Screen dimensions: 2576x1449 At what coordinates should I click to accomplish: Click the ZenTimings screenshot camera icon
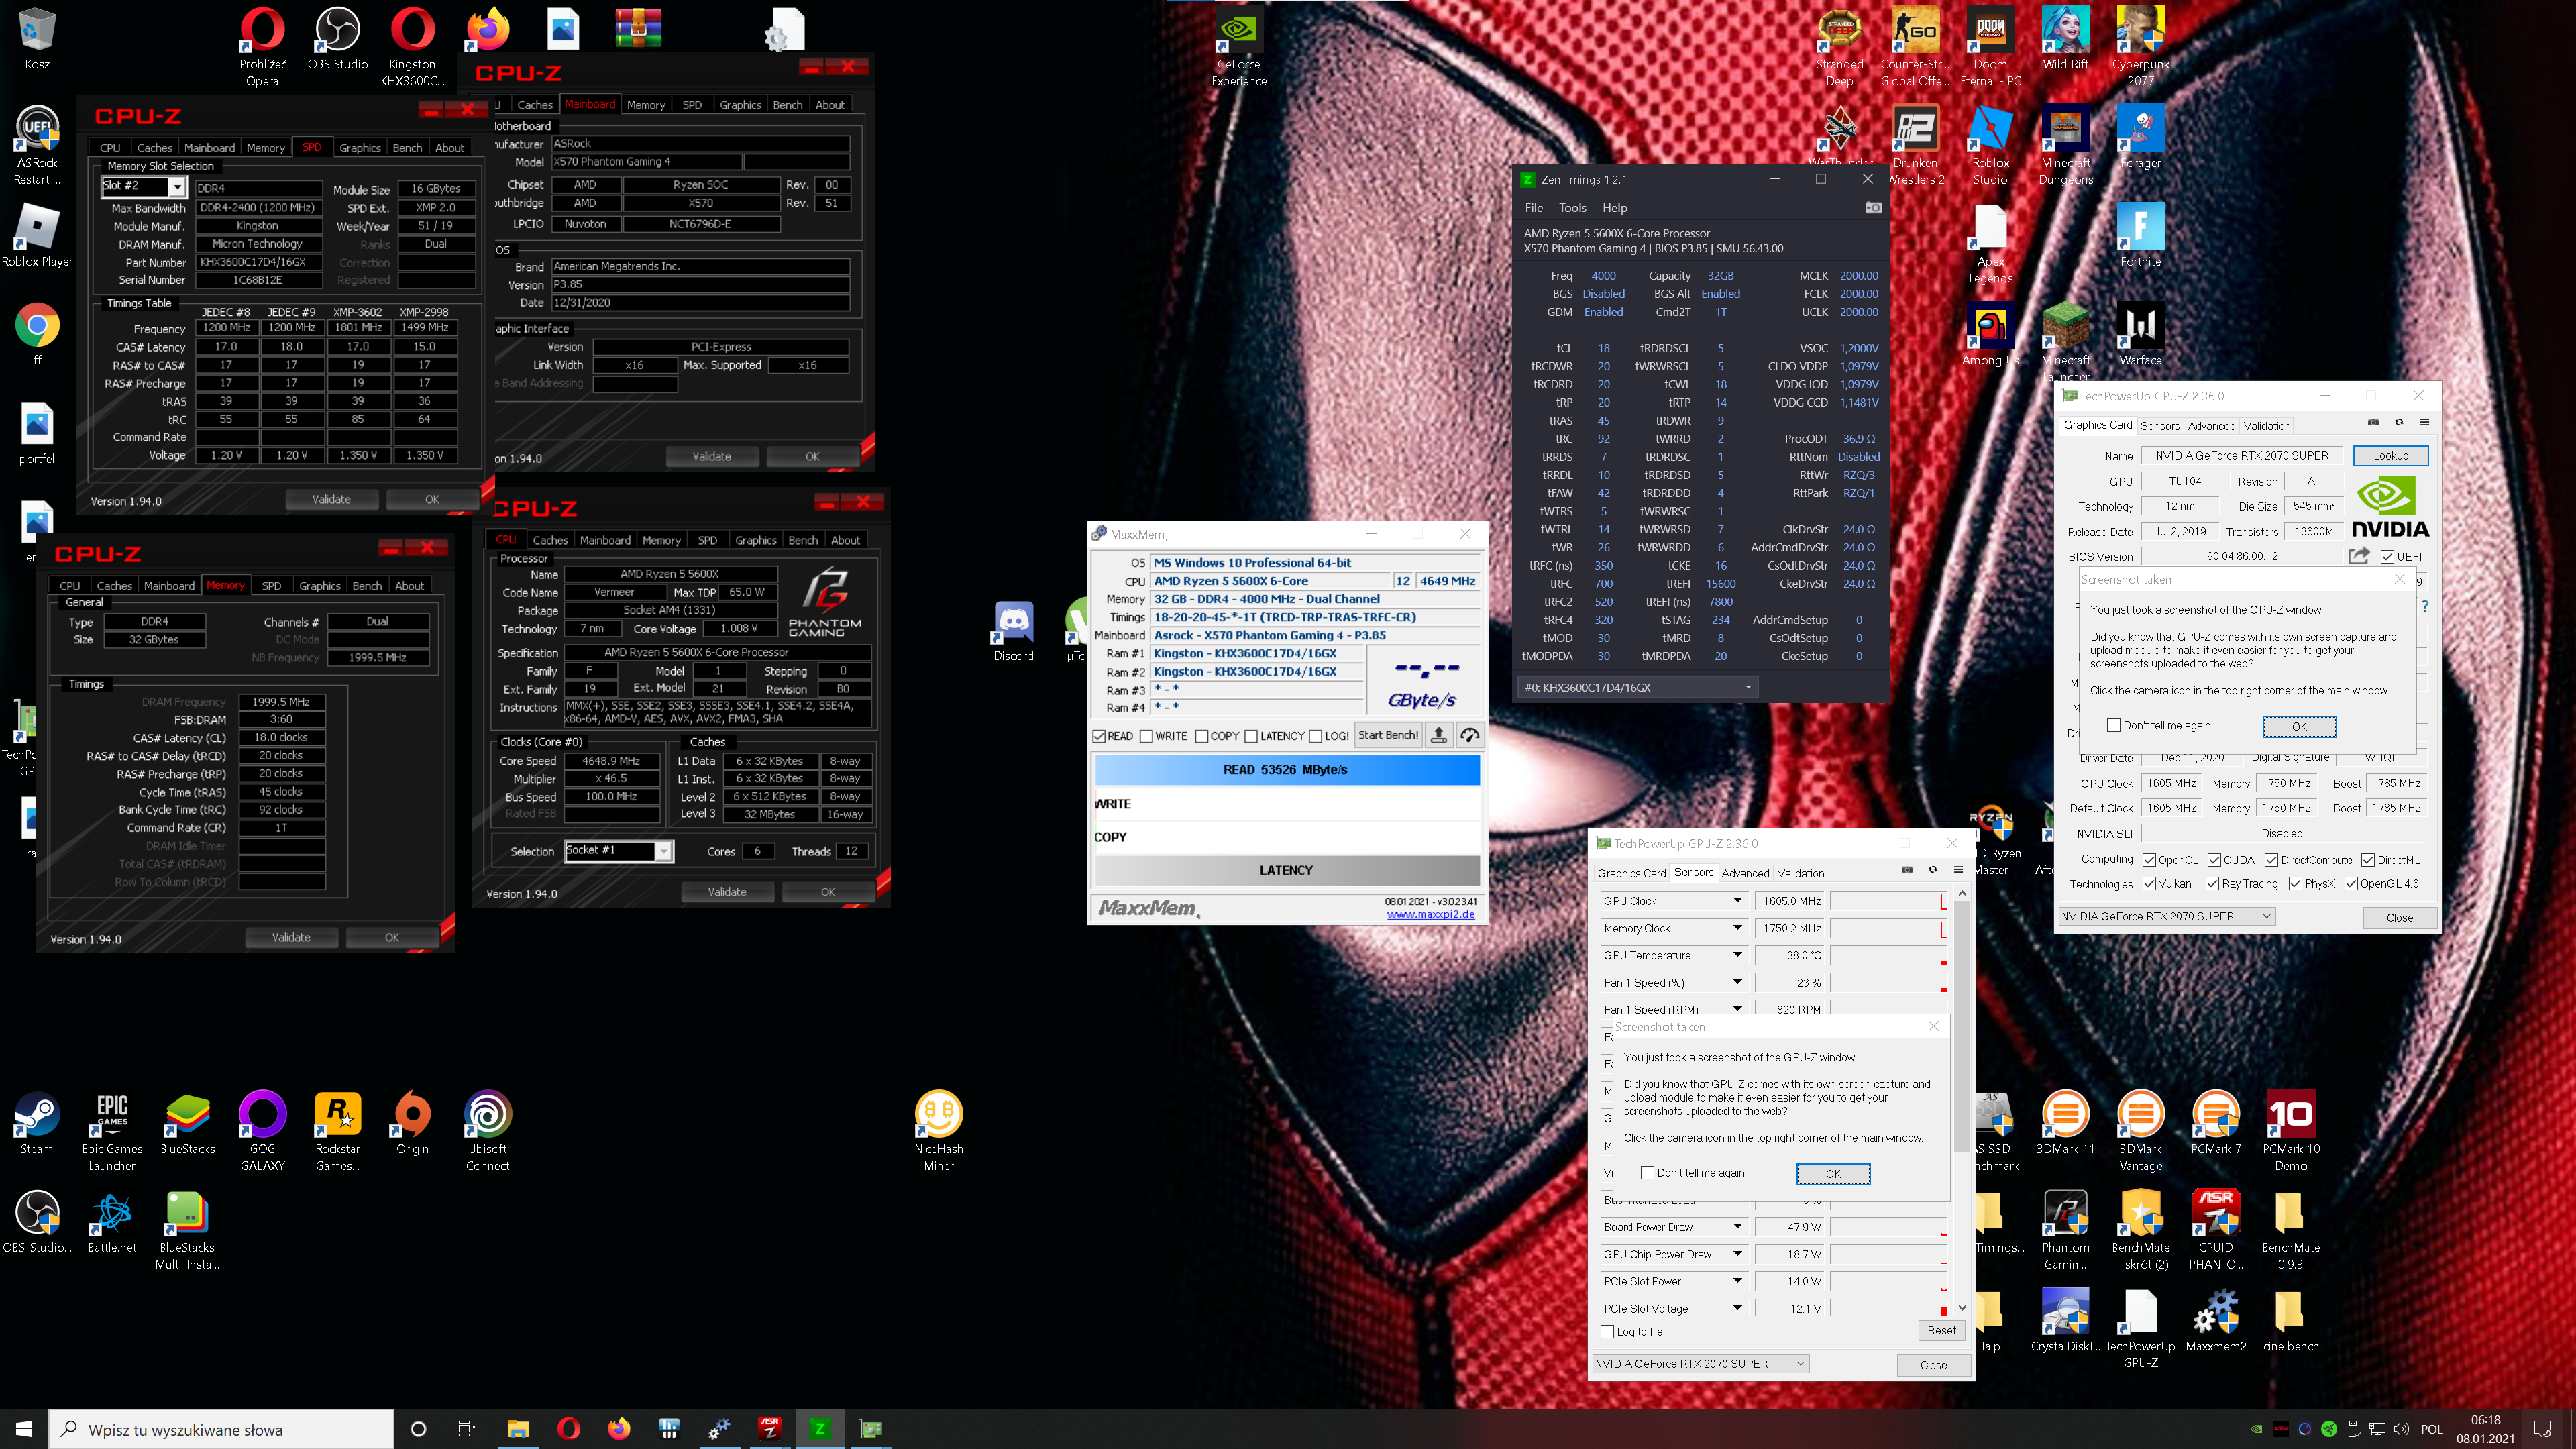click(1873, 208)
